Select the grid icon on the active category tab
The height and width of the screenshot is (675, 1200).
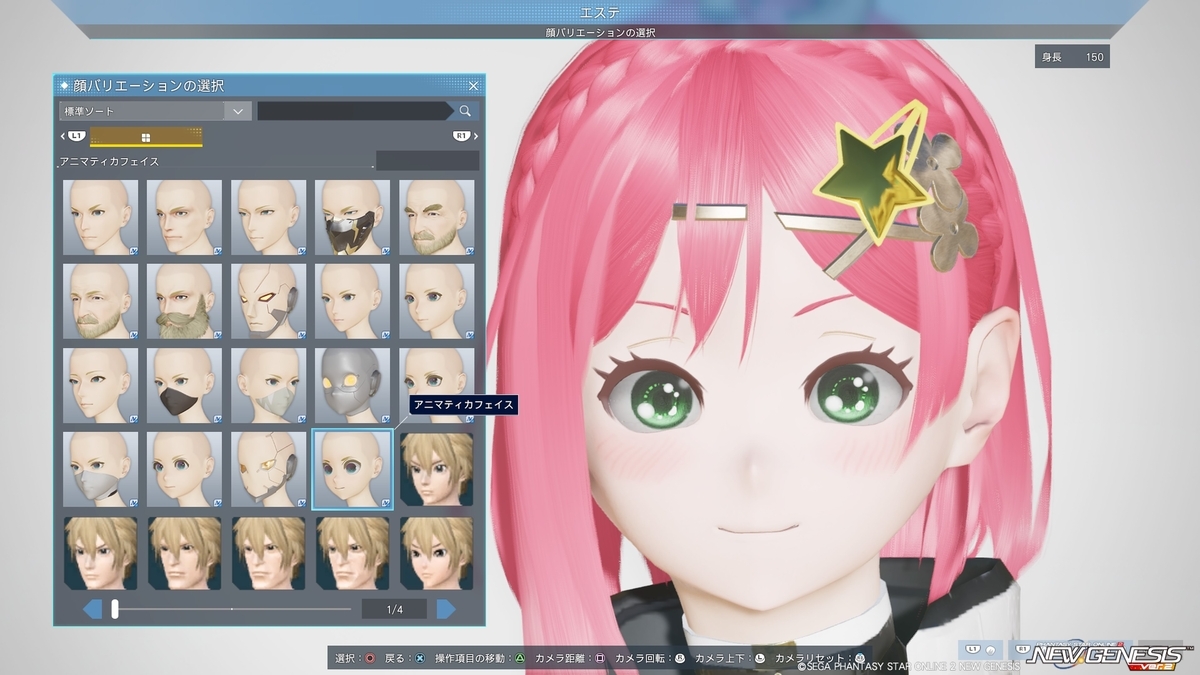point(146,136)
